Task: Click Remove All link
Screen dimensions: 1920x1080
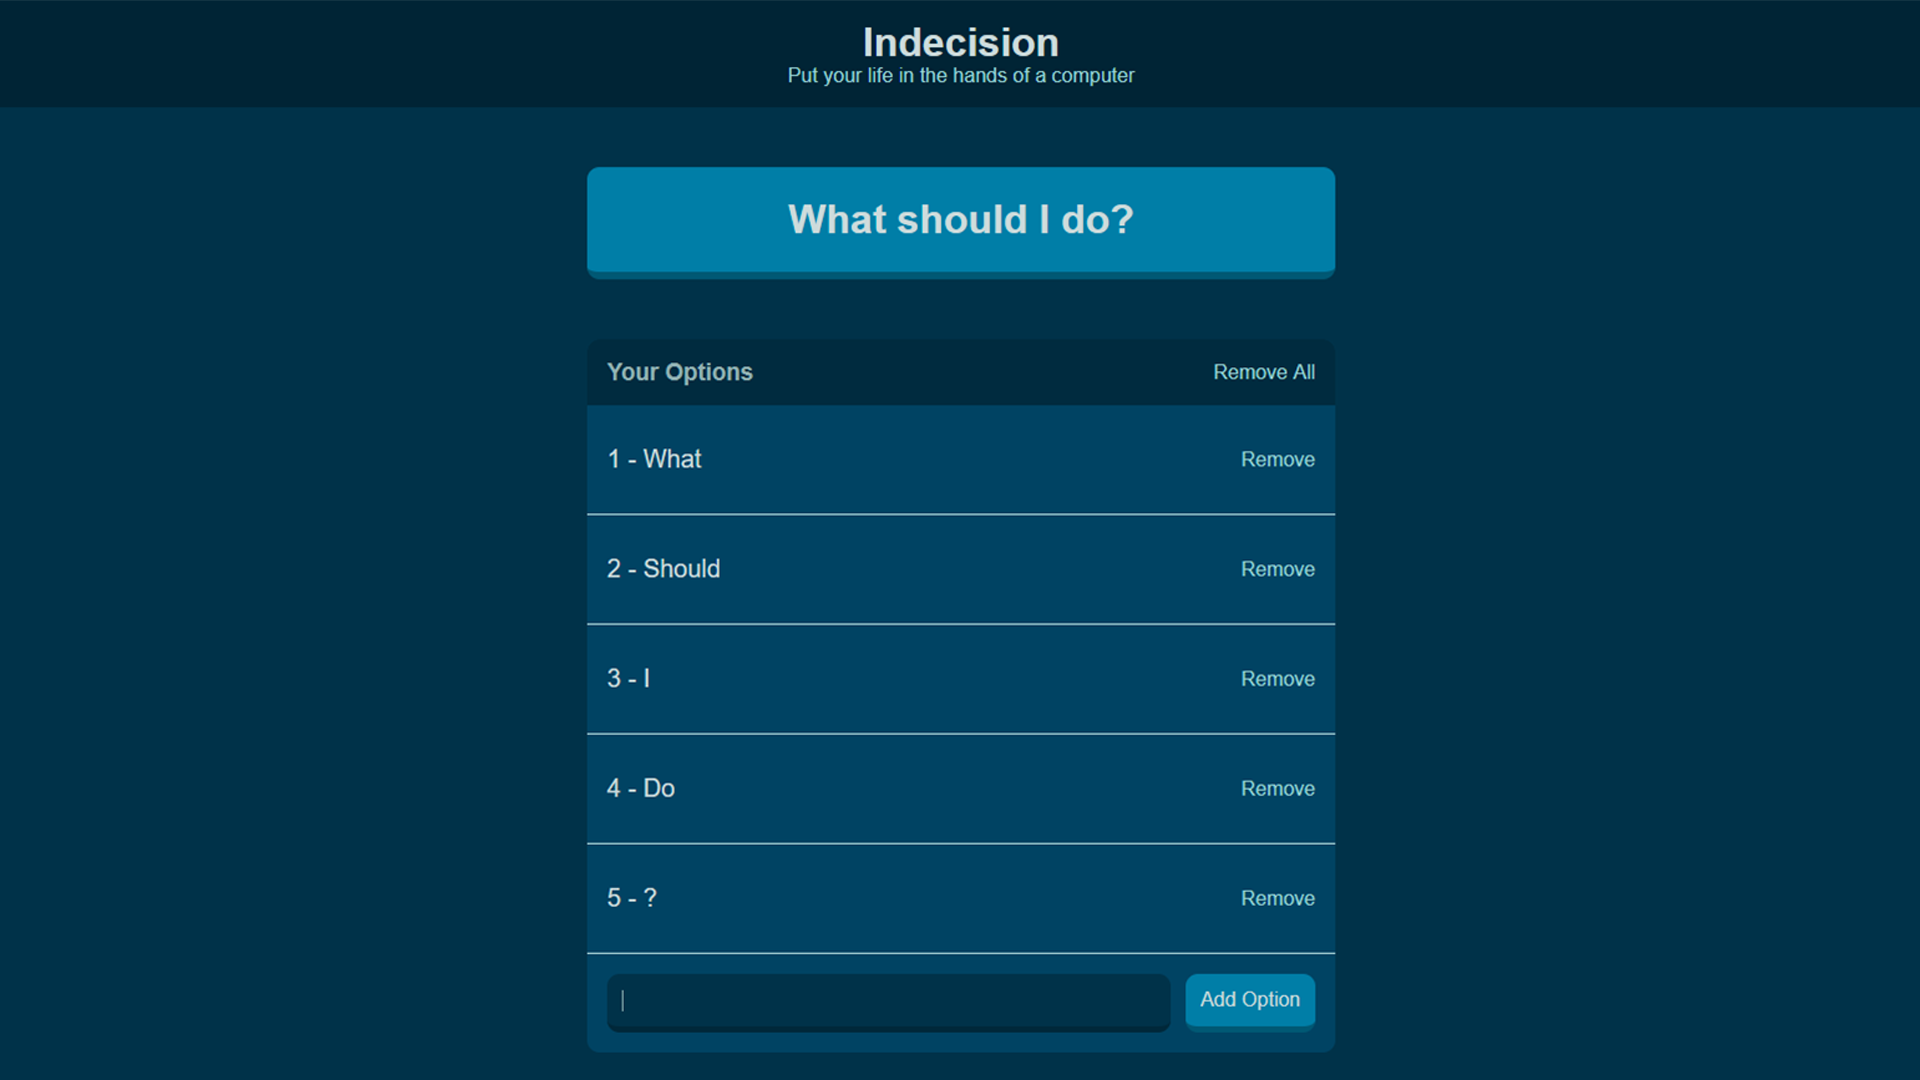Action: [x=1263, y=372]
